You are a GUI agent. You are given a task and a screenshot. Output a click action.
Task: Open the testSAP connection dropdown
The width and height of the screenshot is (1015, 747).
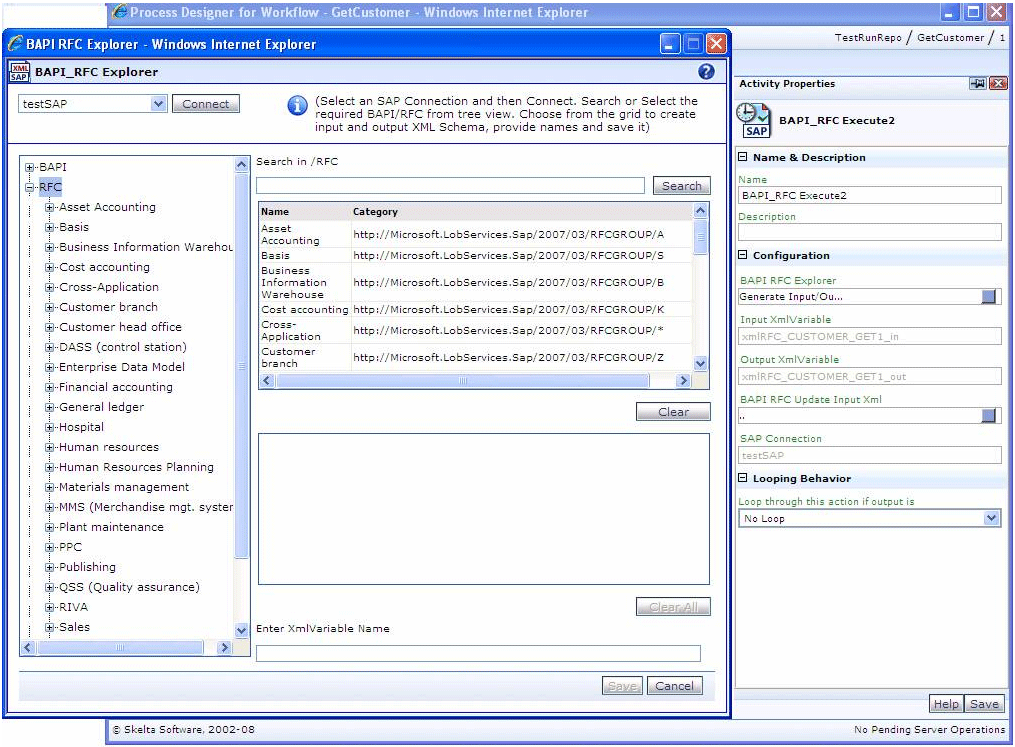pyautogui.click(x=158, y=104)
